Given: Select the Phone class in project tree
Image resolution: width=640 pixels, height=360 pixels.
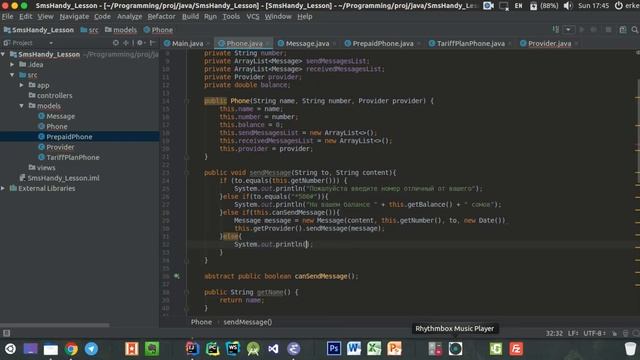Looking at the screenshot, I should (x=56, y=127).
